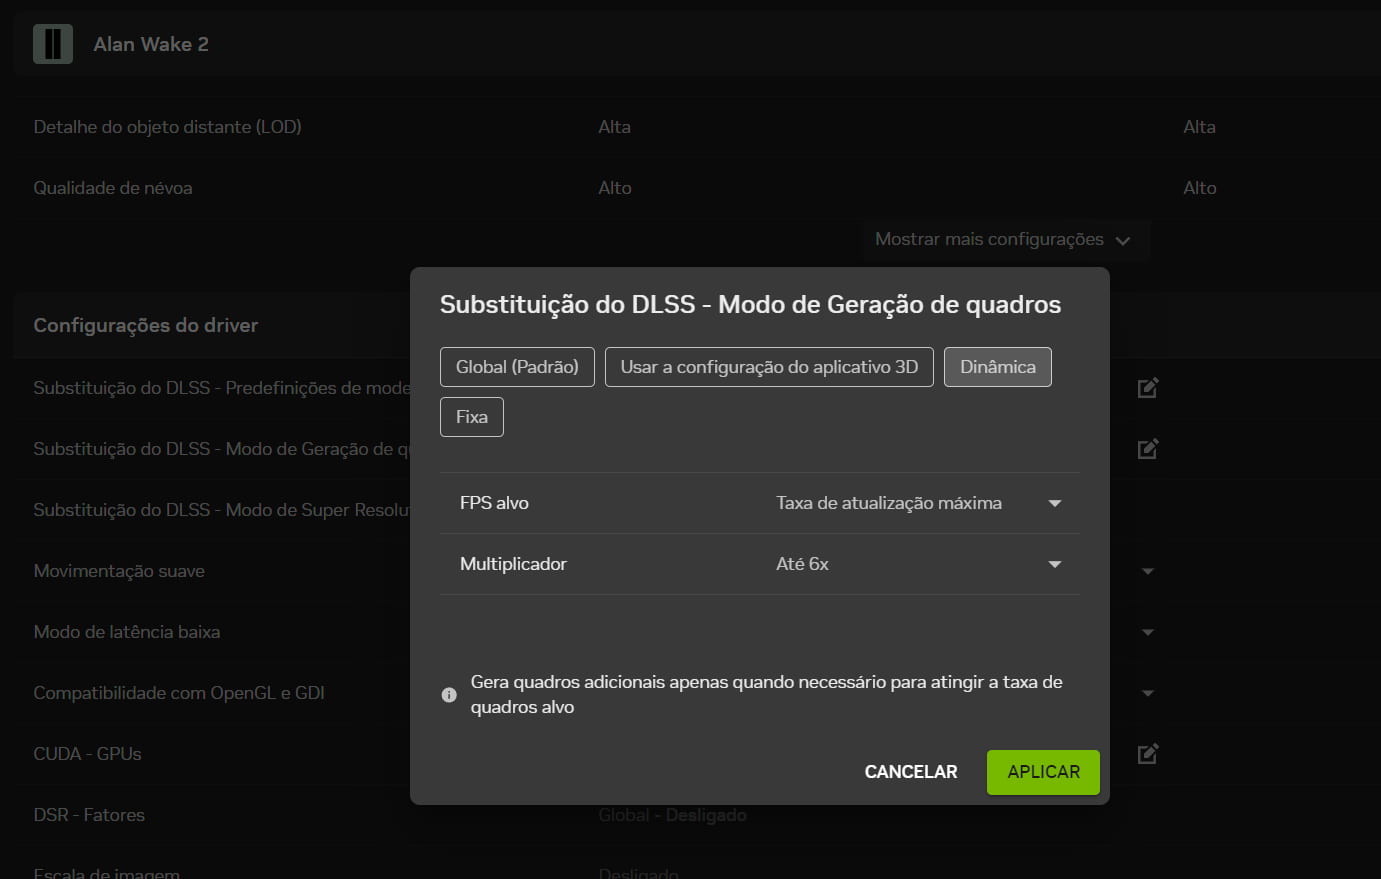Open the edit icon for CUDA - GPUs

pos(1147,753)
